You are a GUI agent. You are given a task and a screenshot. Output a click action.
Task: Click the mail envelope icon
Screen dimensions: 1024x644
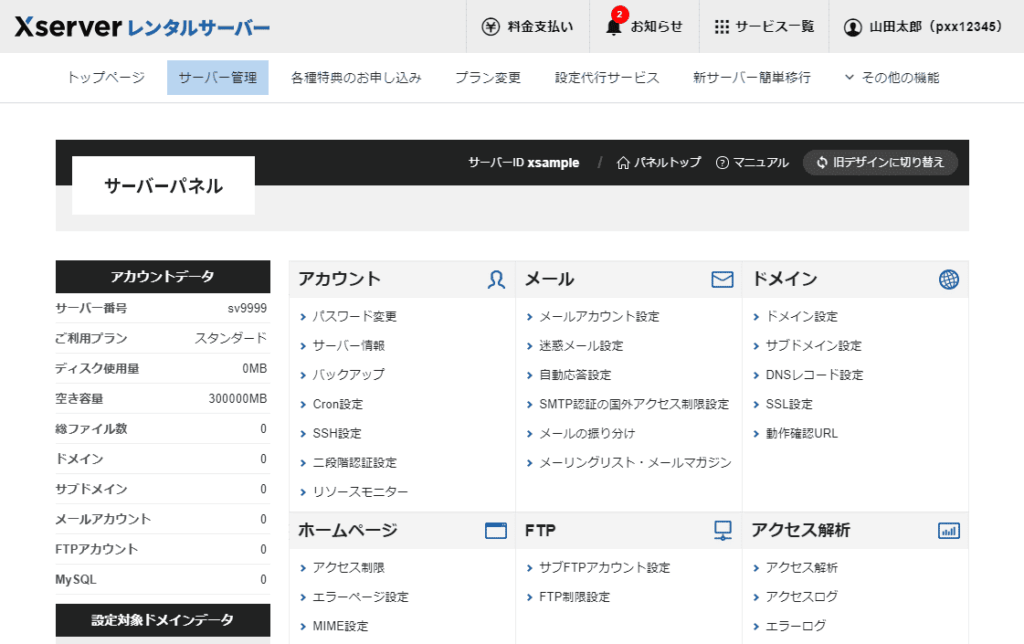point(722,280)
